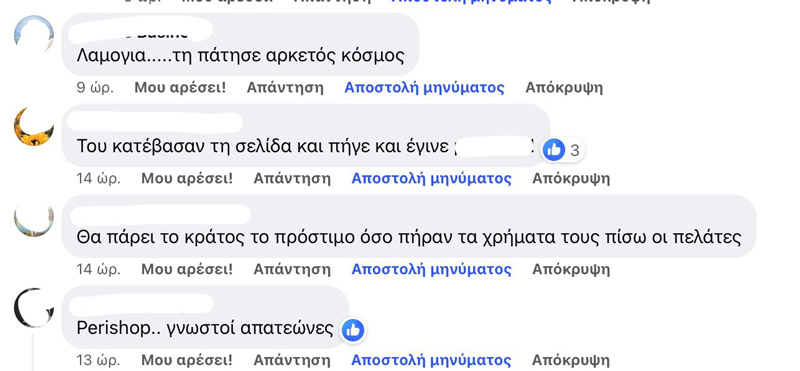Viewport: 800px width, 371px height.
Task: Open avatar beside Θα πάρει το κράτος comment
Action: click(34, 217)
